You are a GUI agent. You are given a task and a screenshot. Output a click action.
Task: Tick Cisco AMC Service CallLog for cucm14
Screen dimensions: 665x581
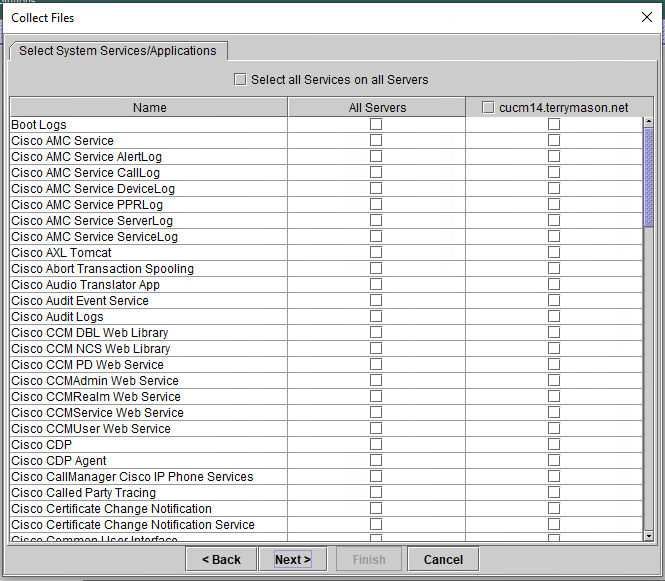(554, 173)
